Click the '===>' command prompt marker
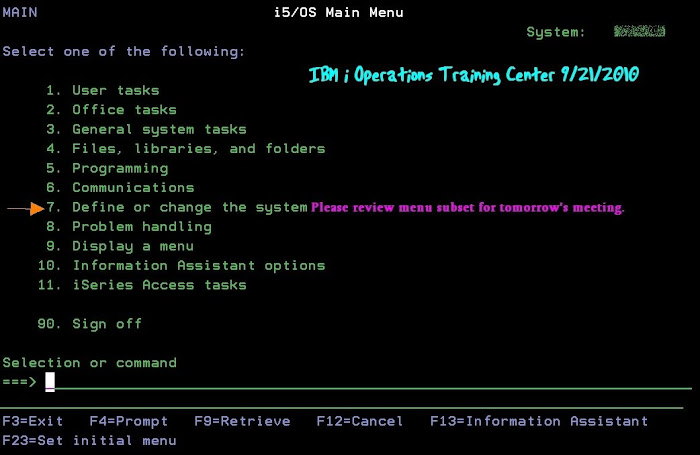The height and width of the screenshot is (455, 700). point(19,382)
